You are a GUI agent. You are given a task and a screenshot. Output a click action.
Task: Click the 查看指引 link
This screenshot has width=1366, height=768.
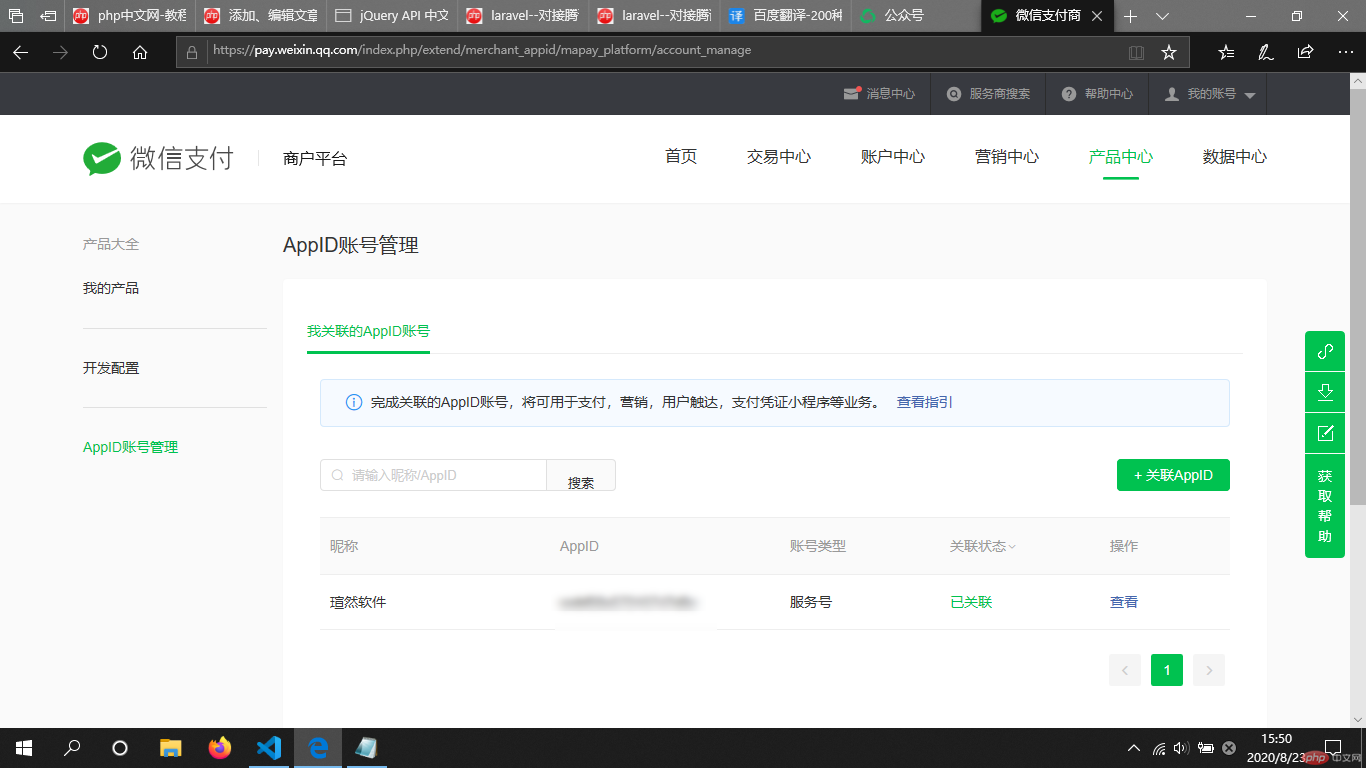click(924, 401)
